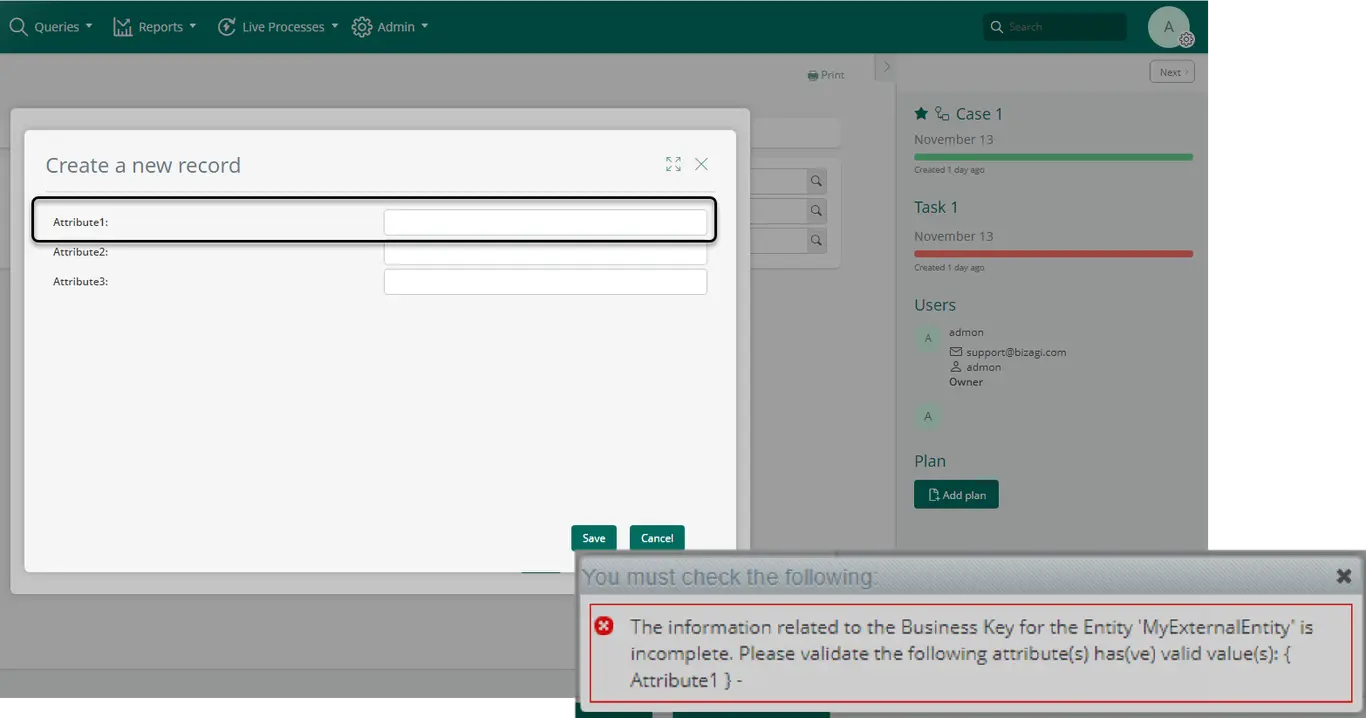Click the Print link
Viewport: 1366px width, 718px height.
826,75
